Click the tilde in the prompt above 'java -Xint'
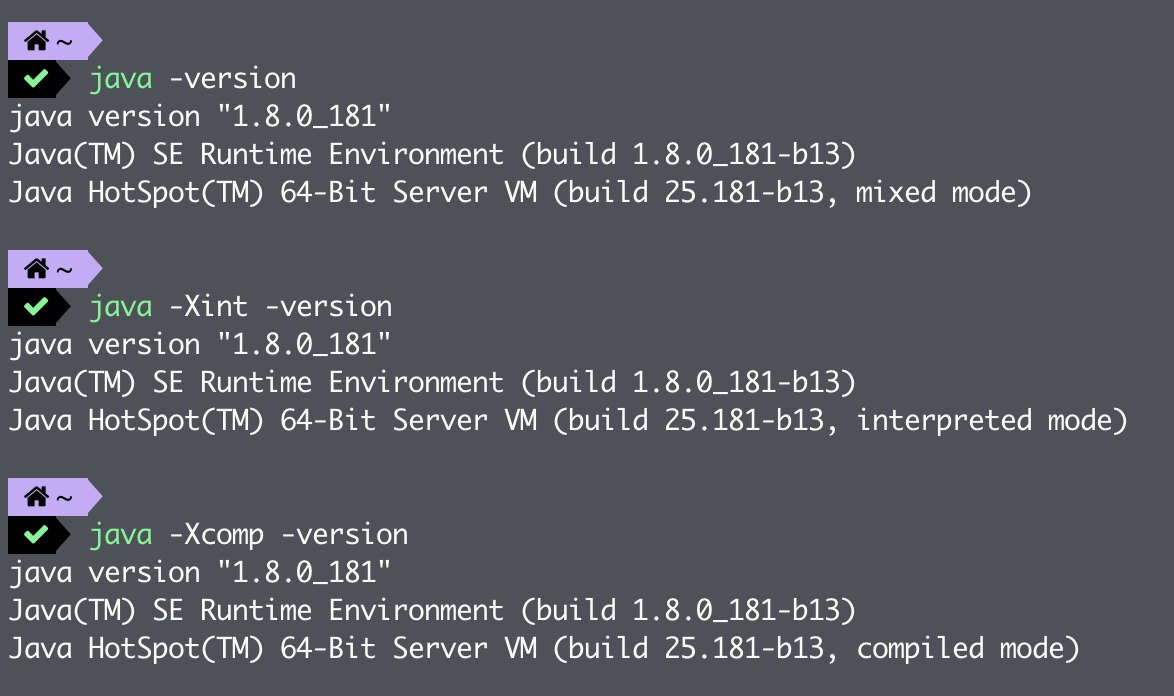This screenshot has width=1174, height=696. click(64, 270)
